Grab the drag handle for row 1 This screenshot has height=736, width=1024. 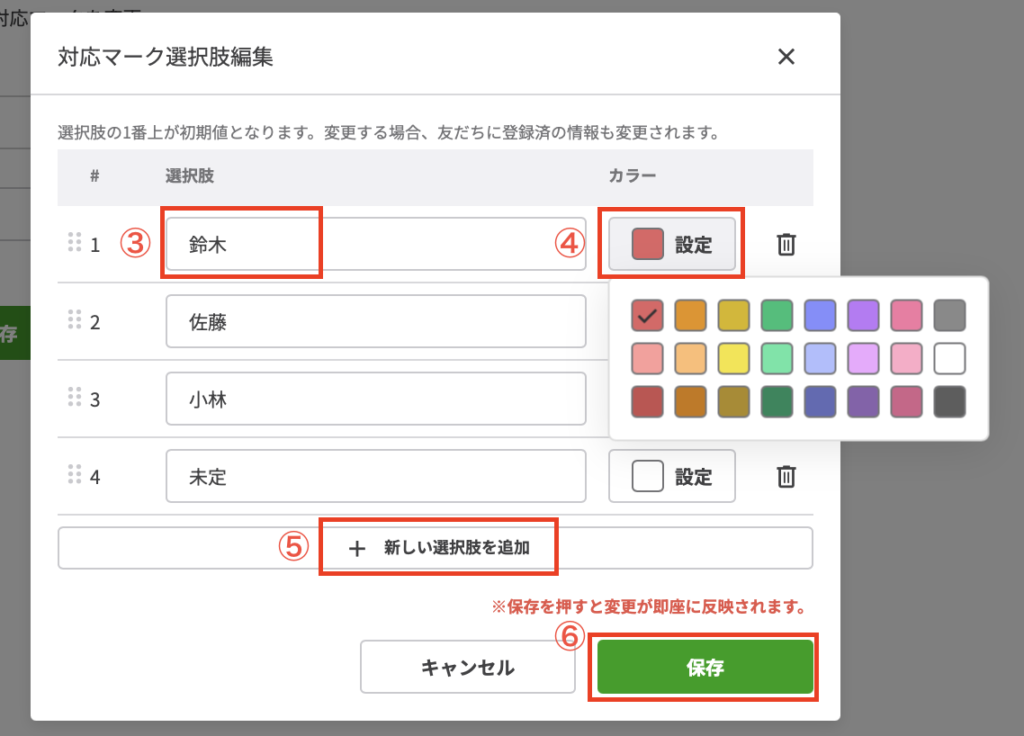(74, 242)
